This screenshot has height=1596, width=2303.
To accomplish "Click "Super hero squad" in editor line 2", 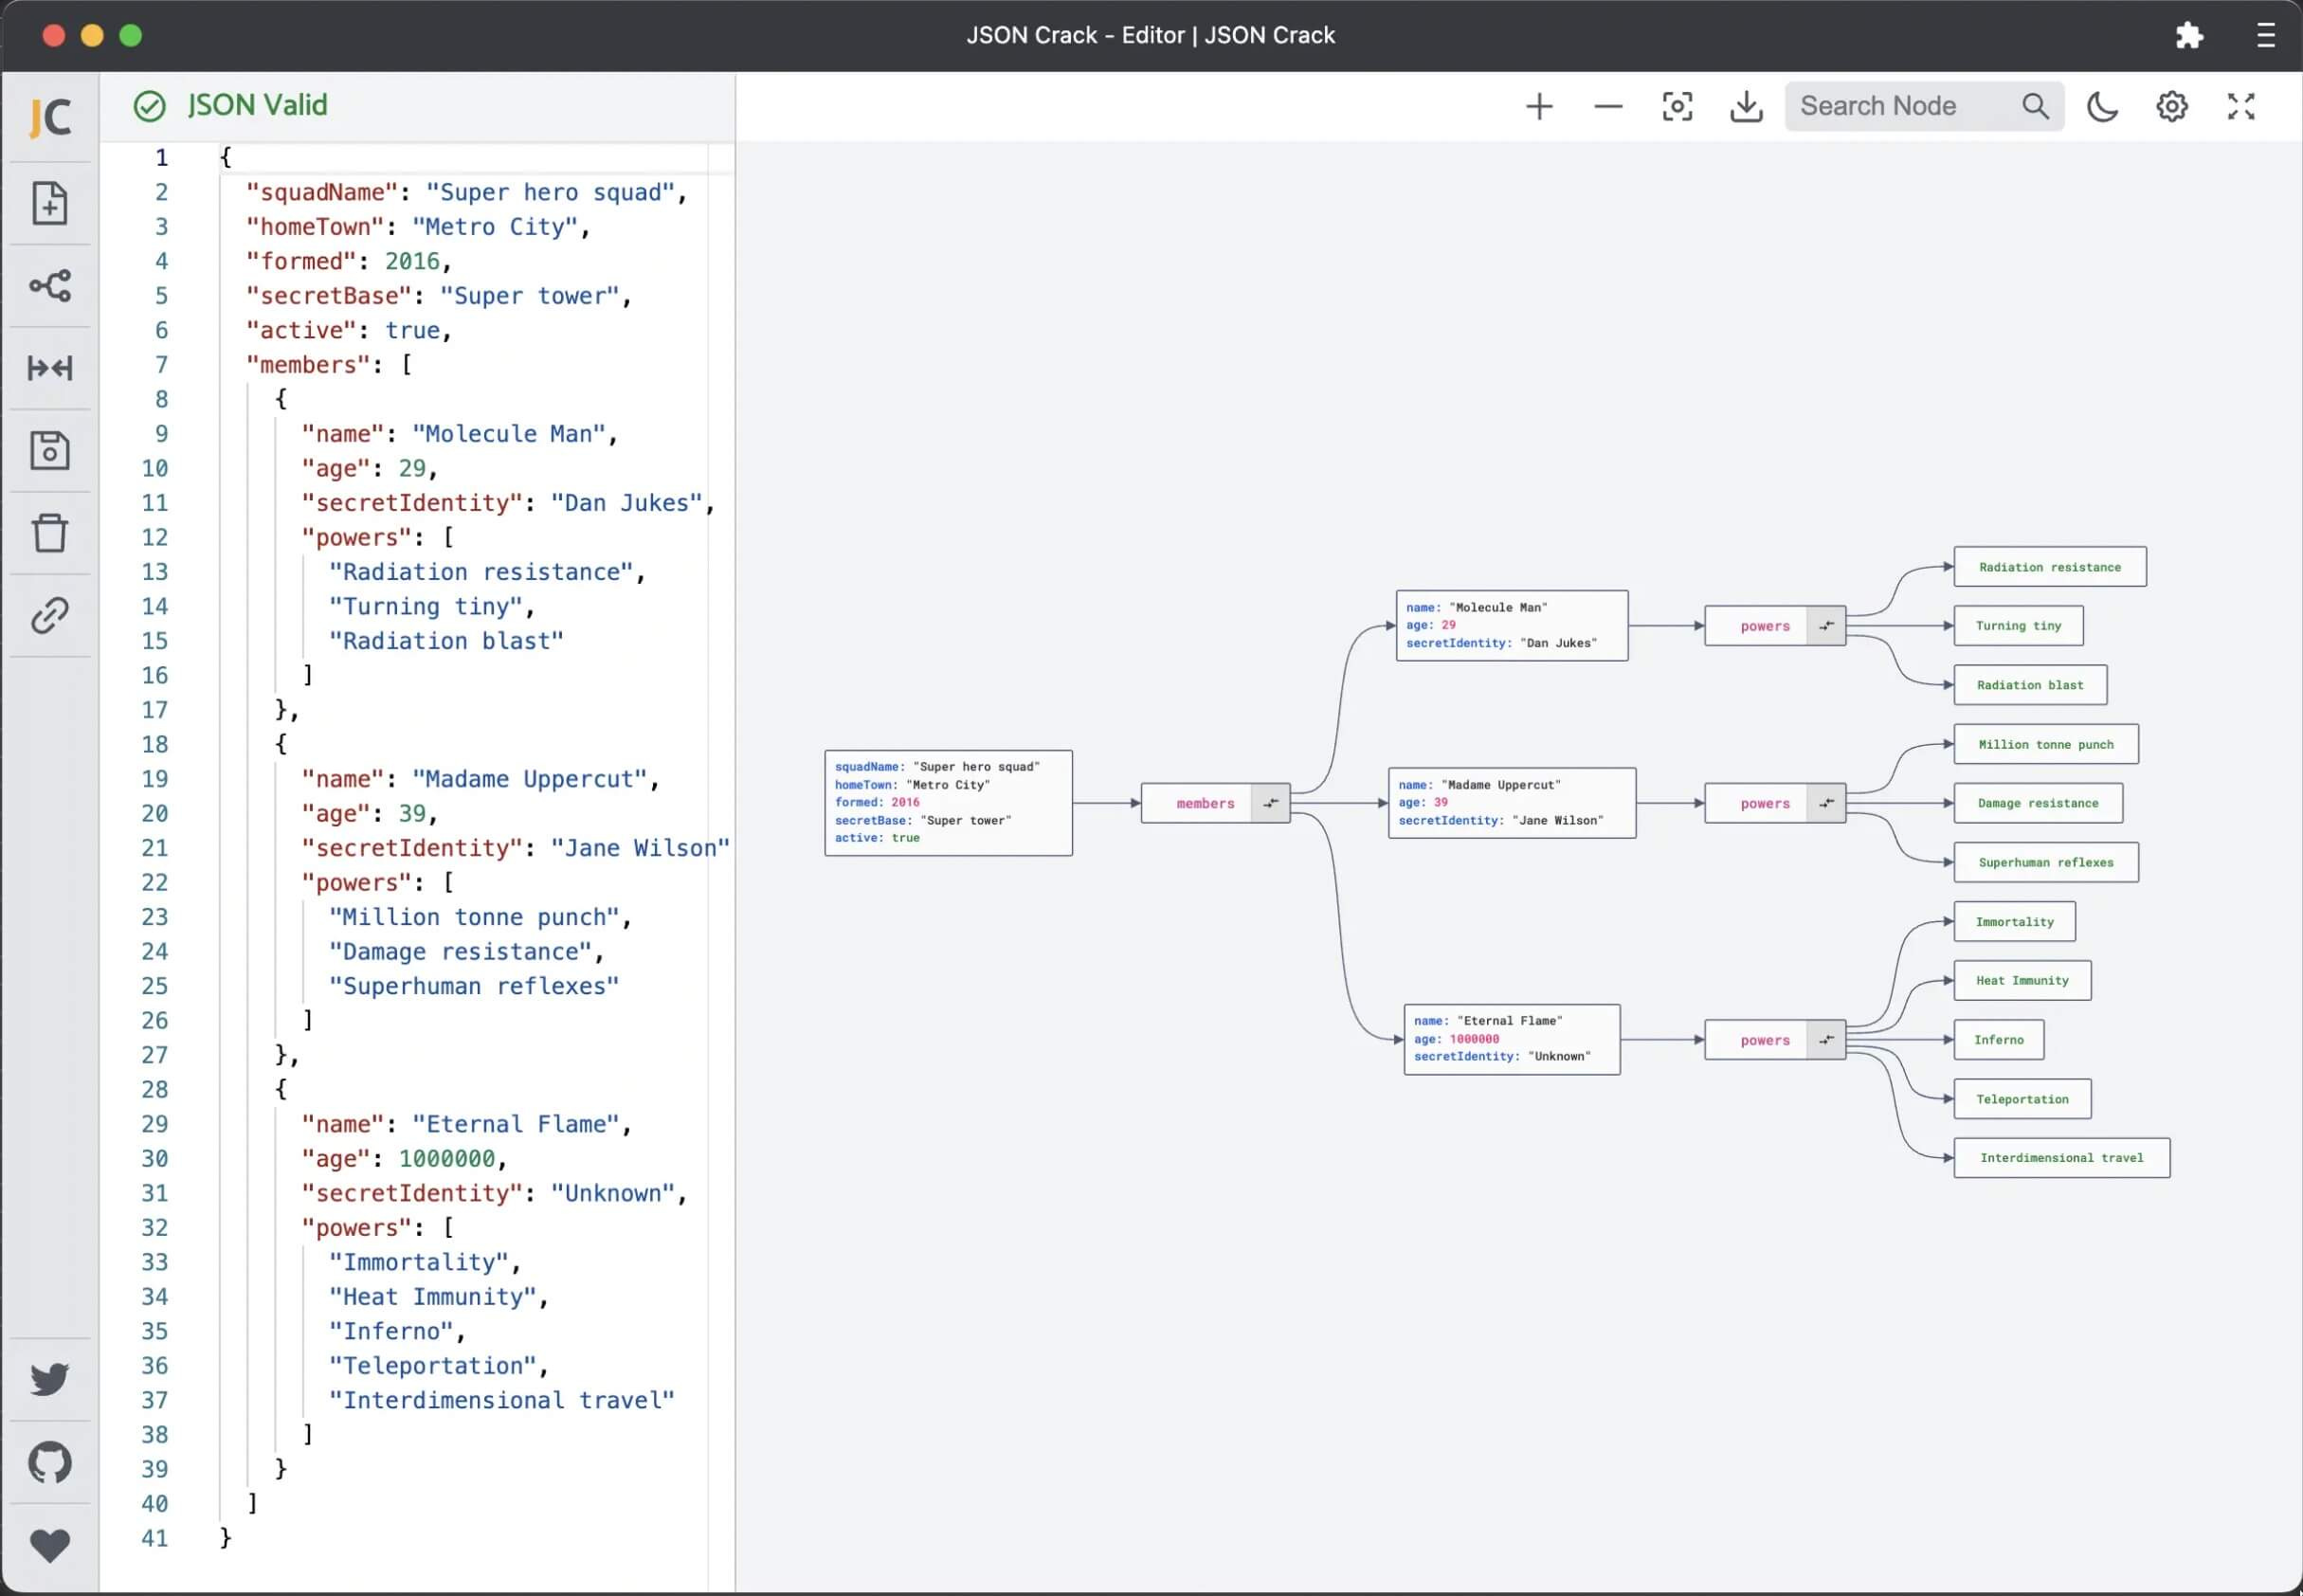I will click(x=551, y=192).
